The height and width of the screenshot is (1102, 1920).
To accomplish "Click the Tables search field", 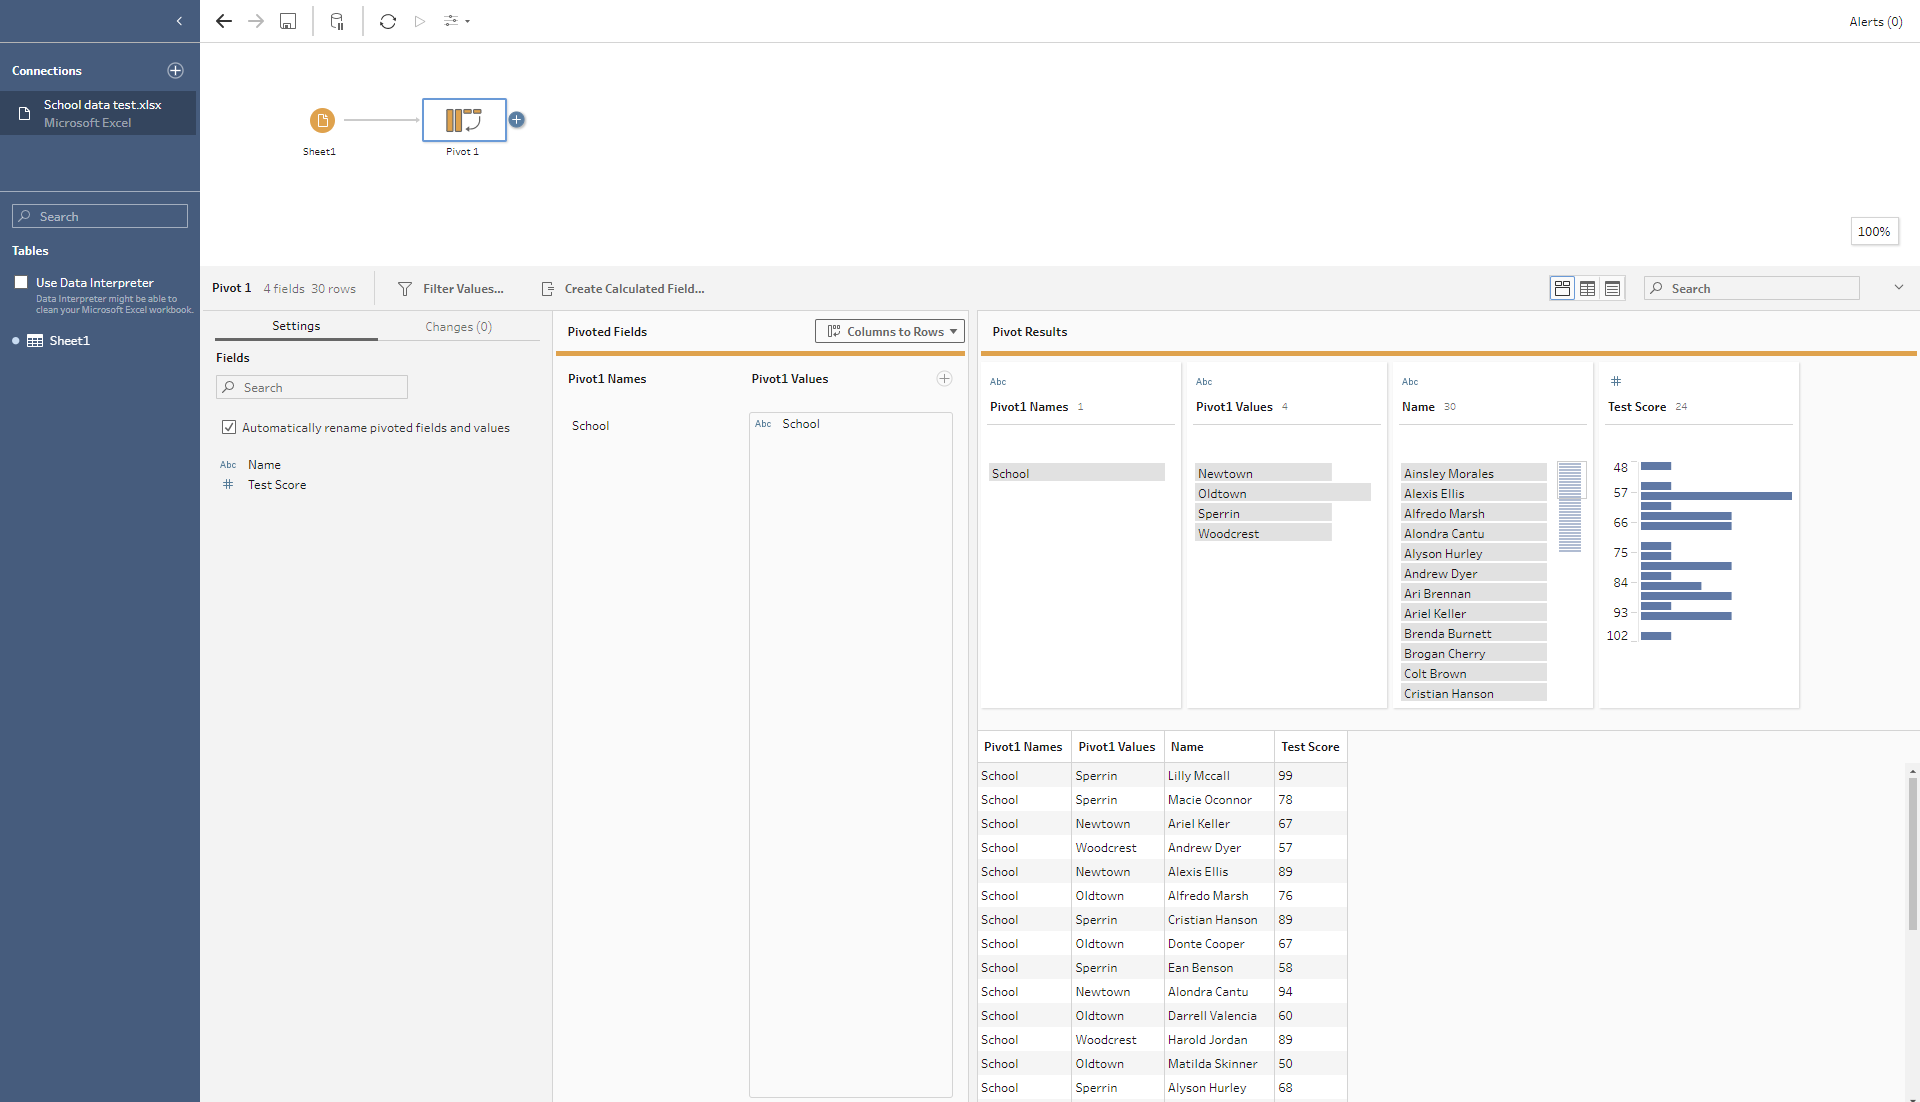I will [x=100, y=216].
